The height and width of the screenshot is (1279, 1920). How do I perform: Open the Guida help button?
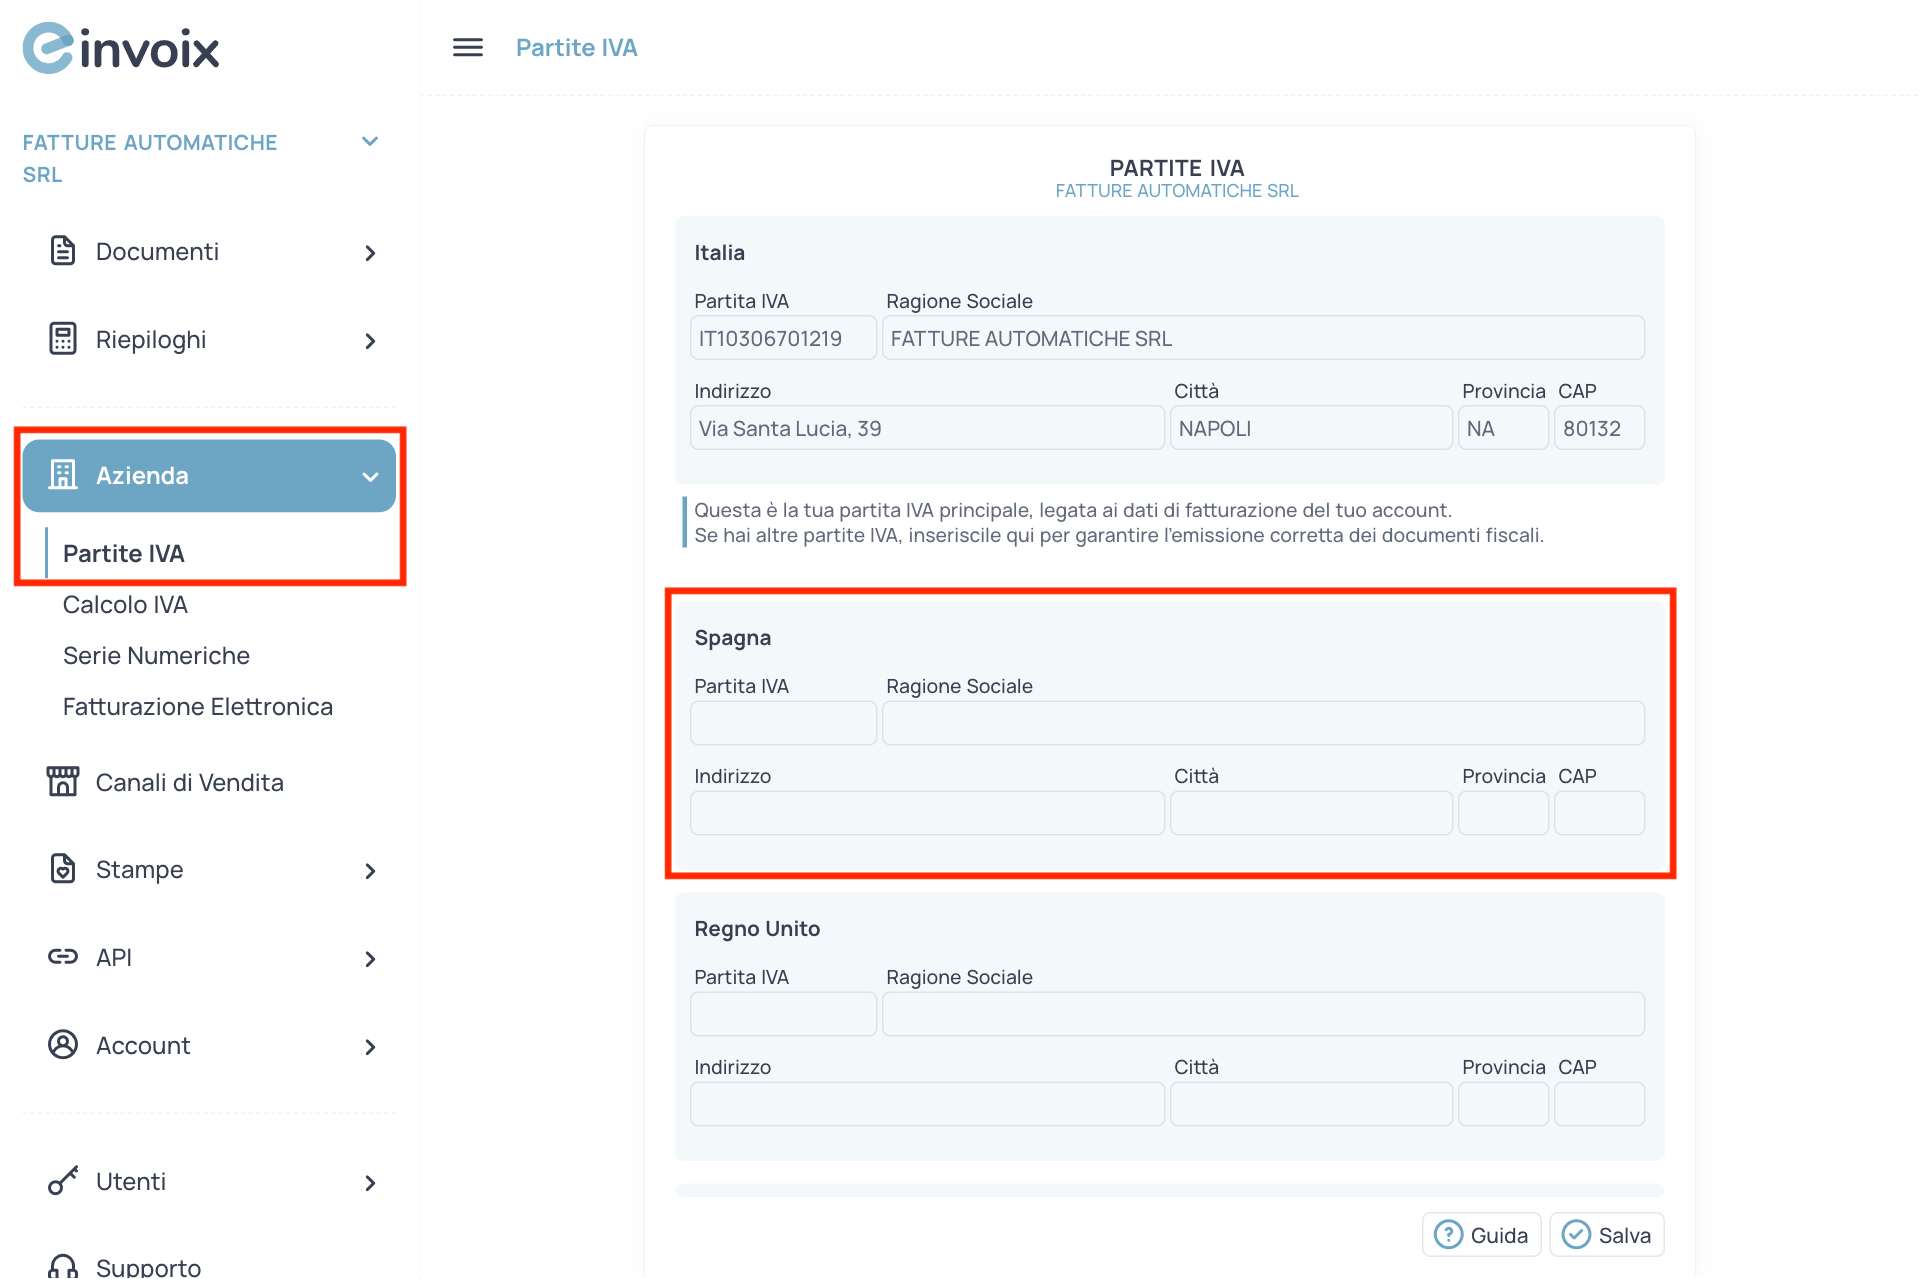(x=1481, y=1235)
